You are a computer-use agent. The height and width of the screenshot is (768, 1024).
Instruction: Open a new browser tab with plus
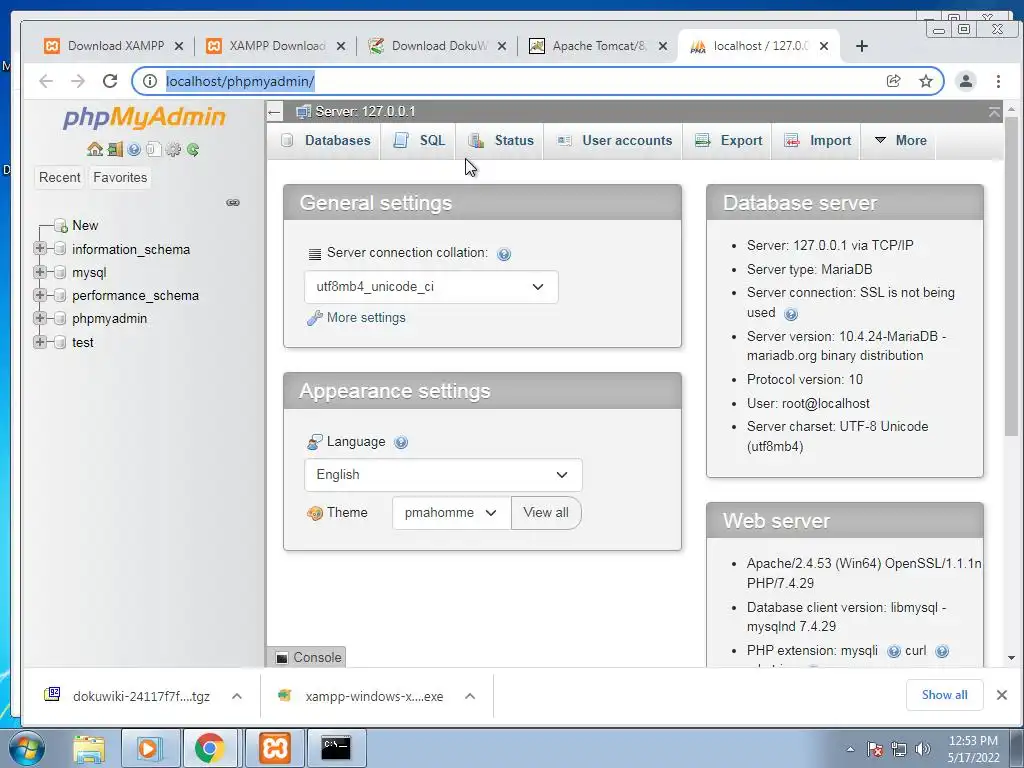coord(861,46)
